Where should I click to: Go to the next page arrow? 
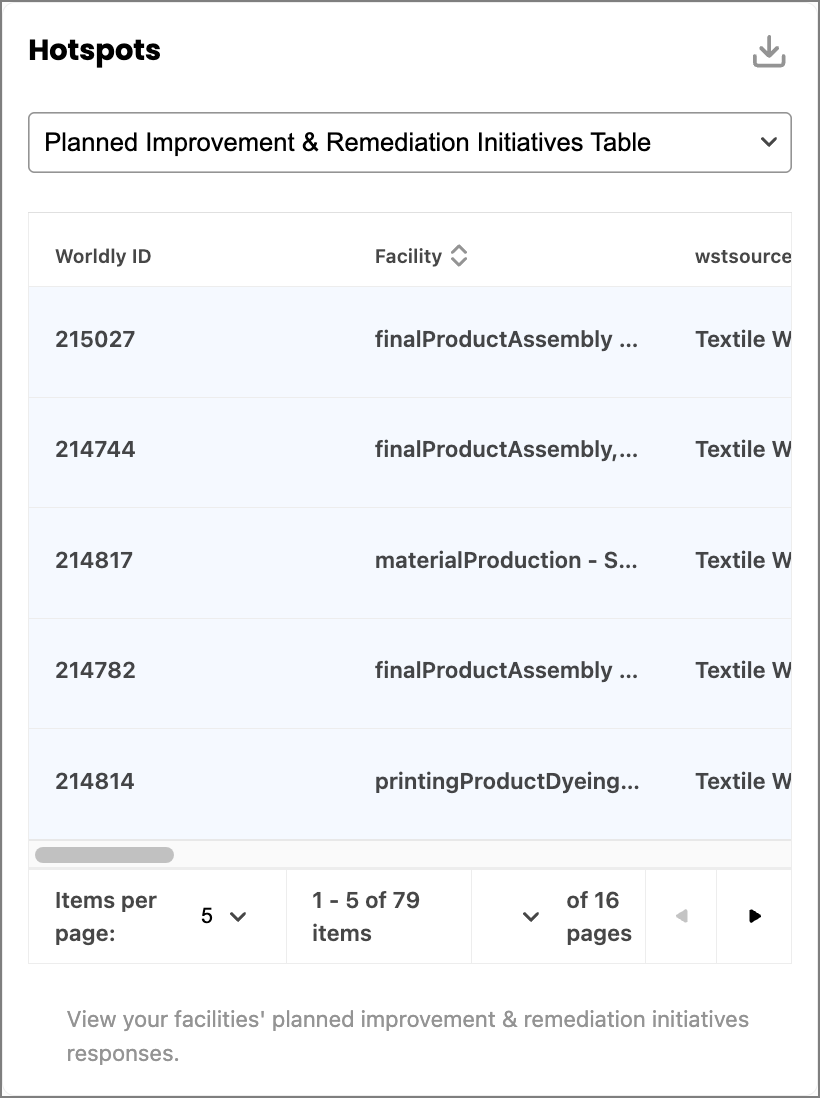click(x=754, y=916)
